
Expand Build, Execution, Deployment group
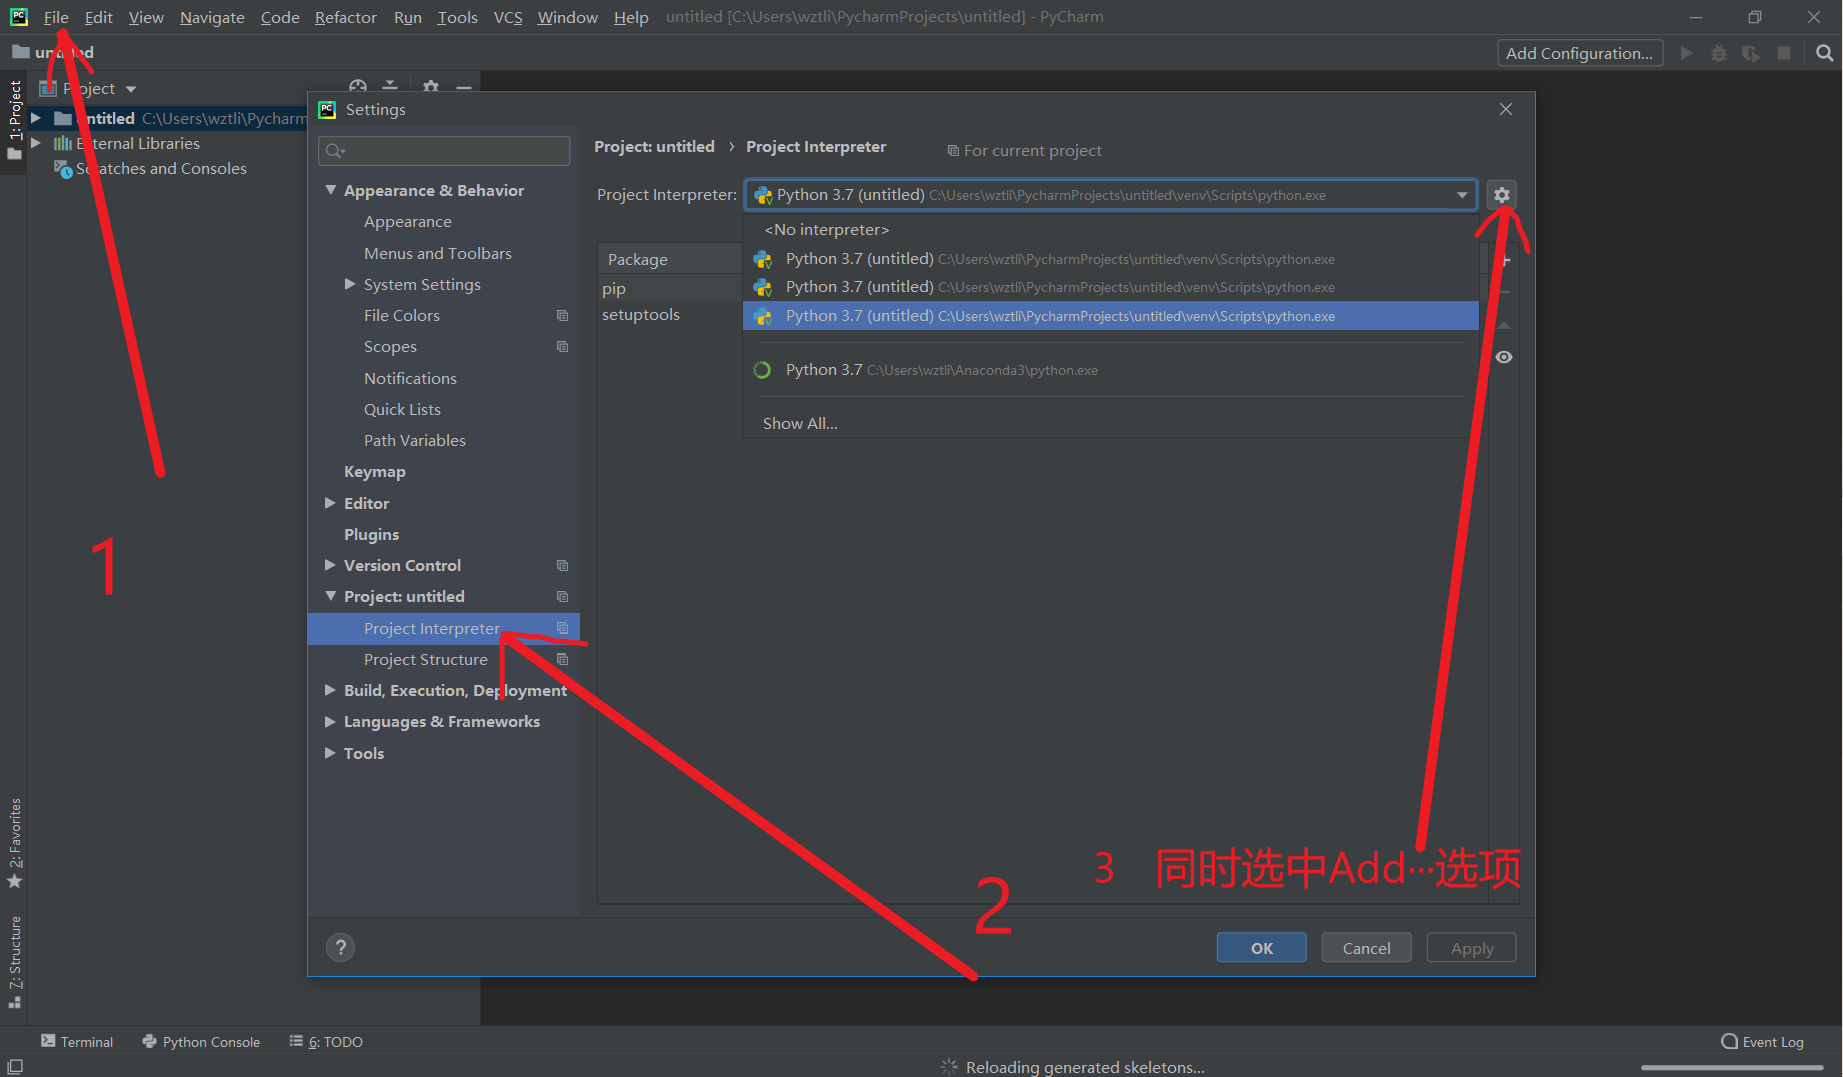(x=330, y=690)
